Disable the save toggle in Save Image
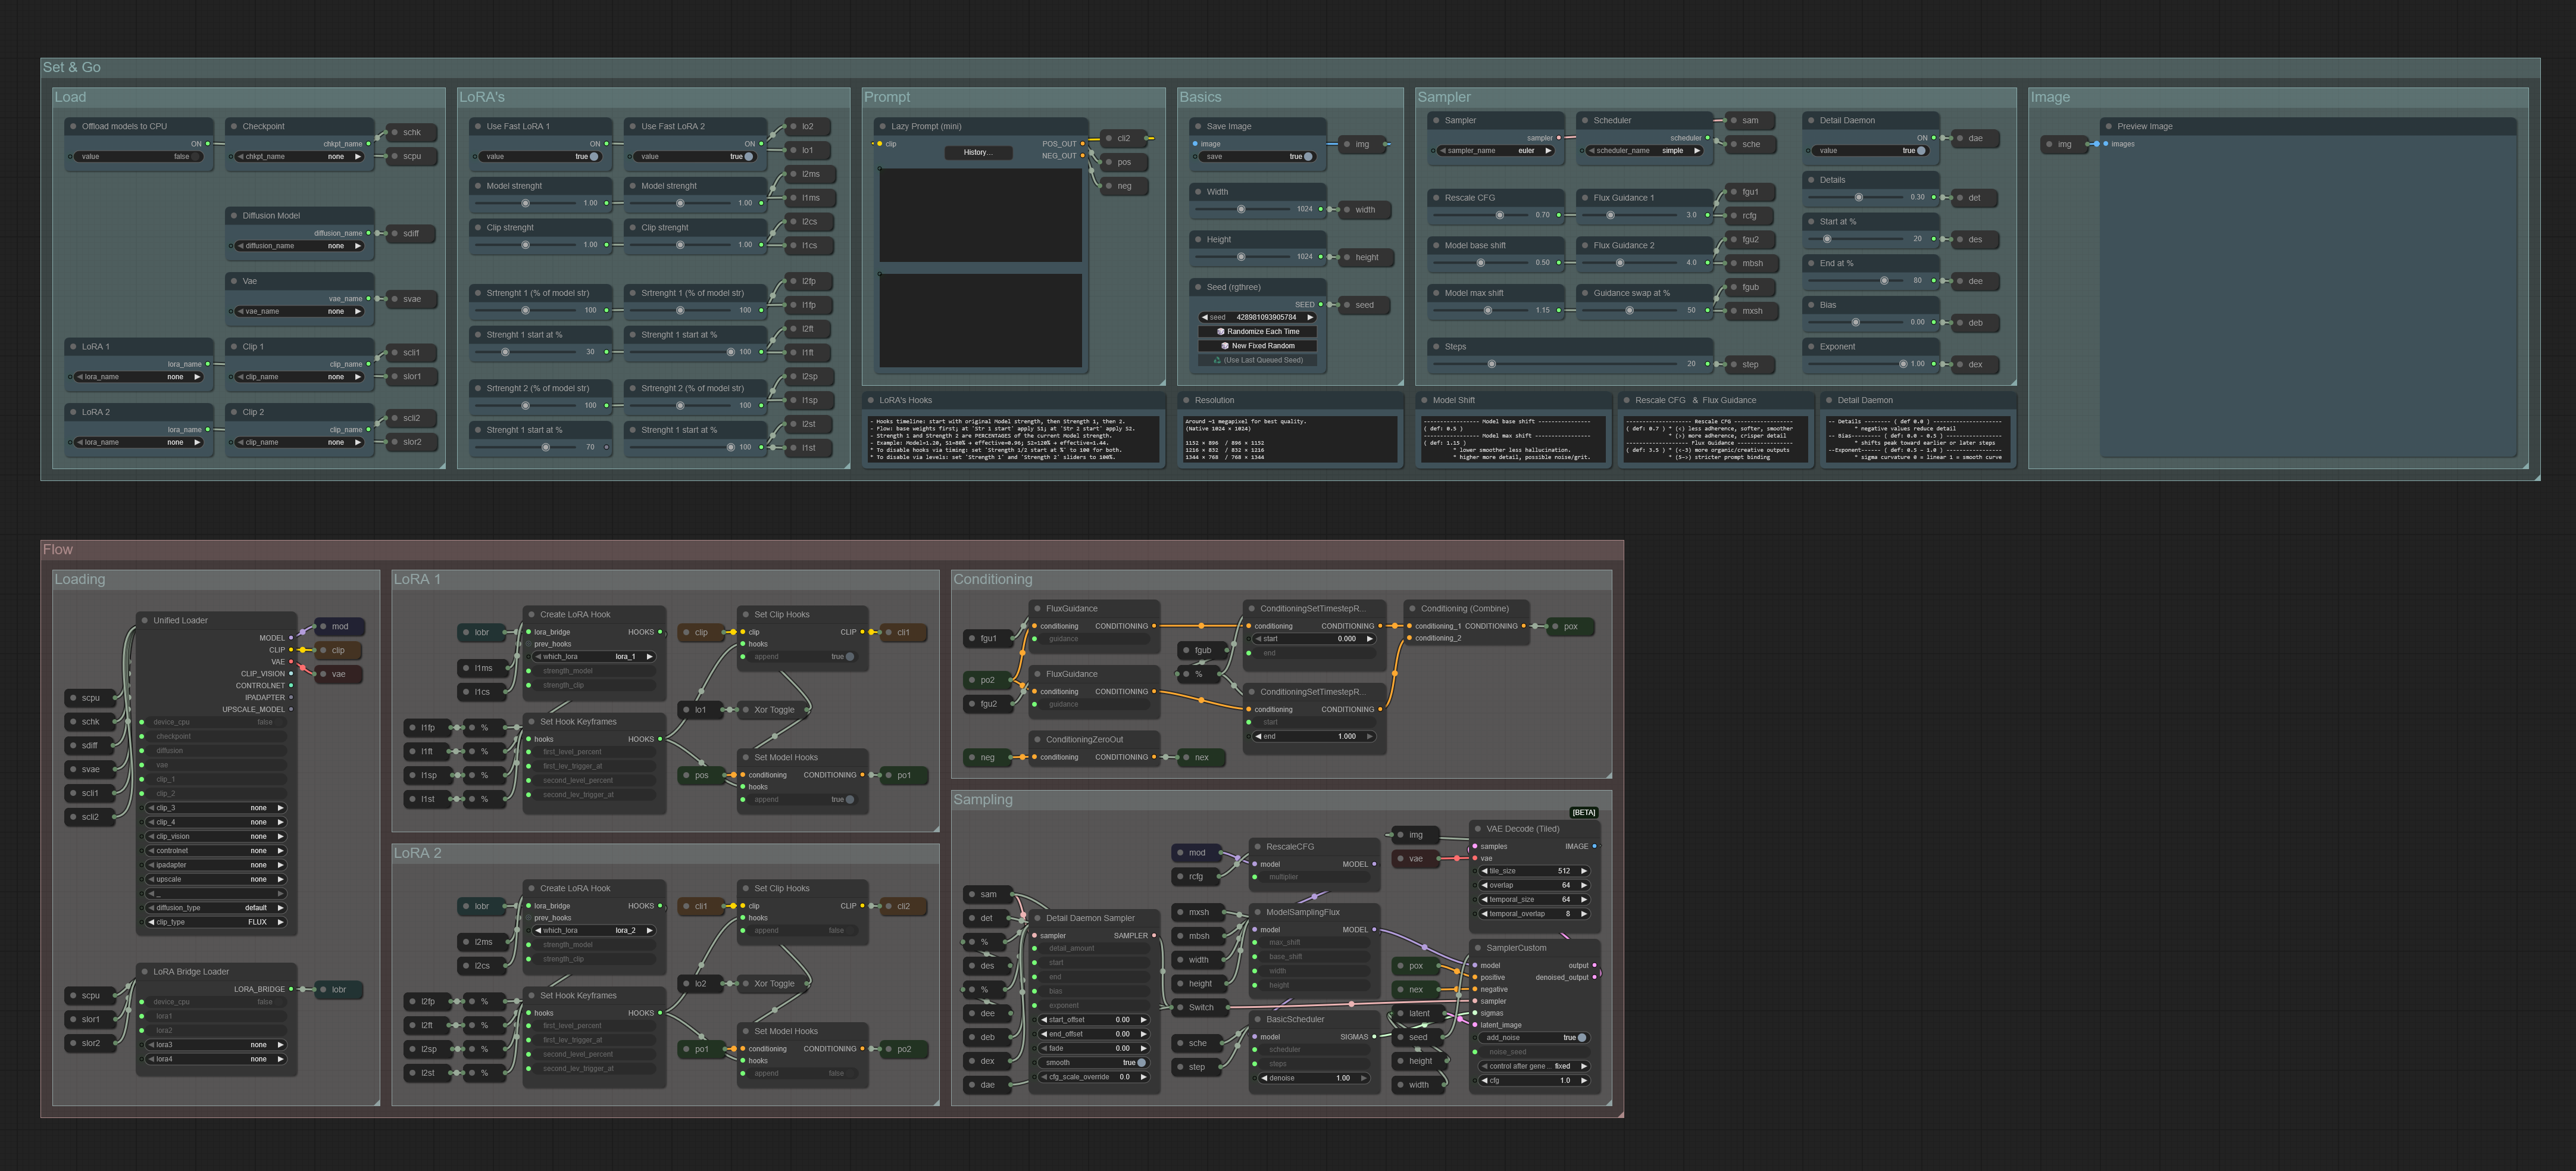Viewport: 2576px width, 1171px height. 1258,157
